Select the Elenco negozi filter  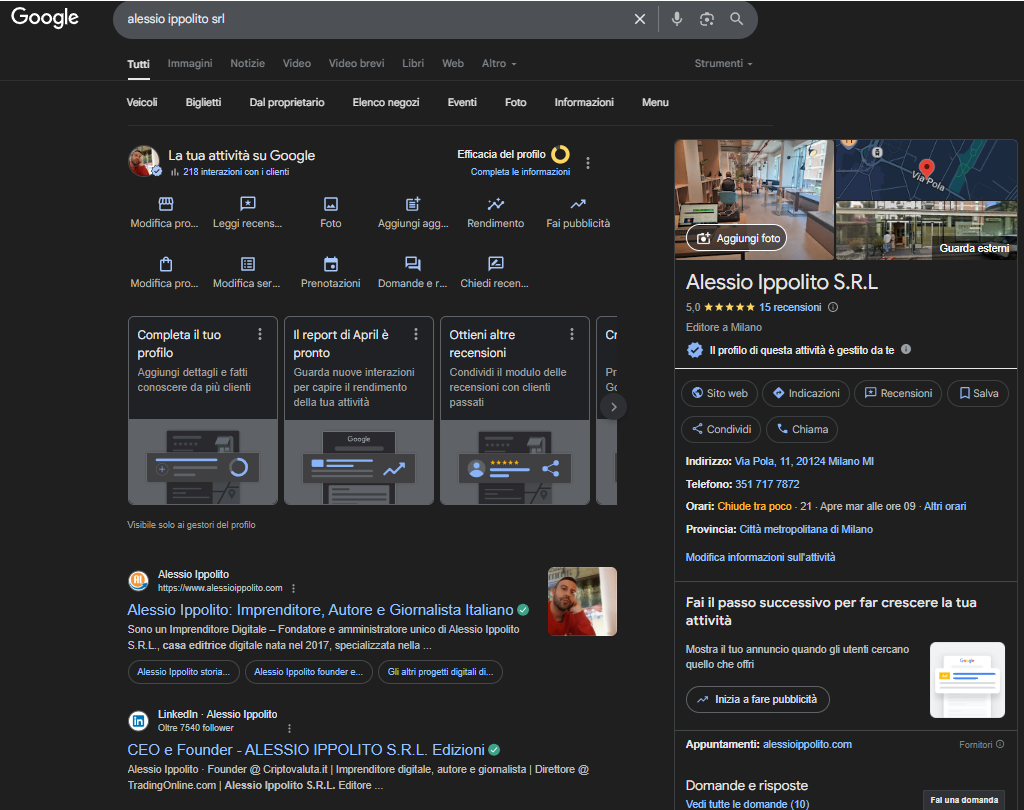click(386, 103)
